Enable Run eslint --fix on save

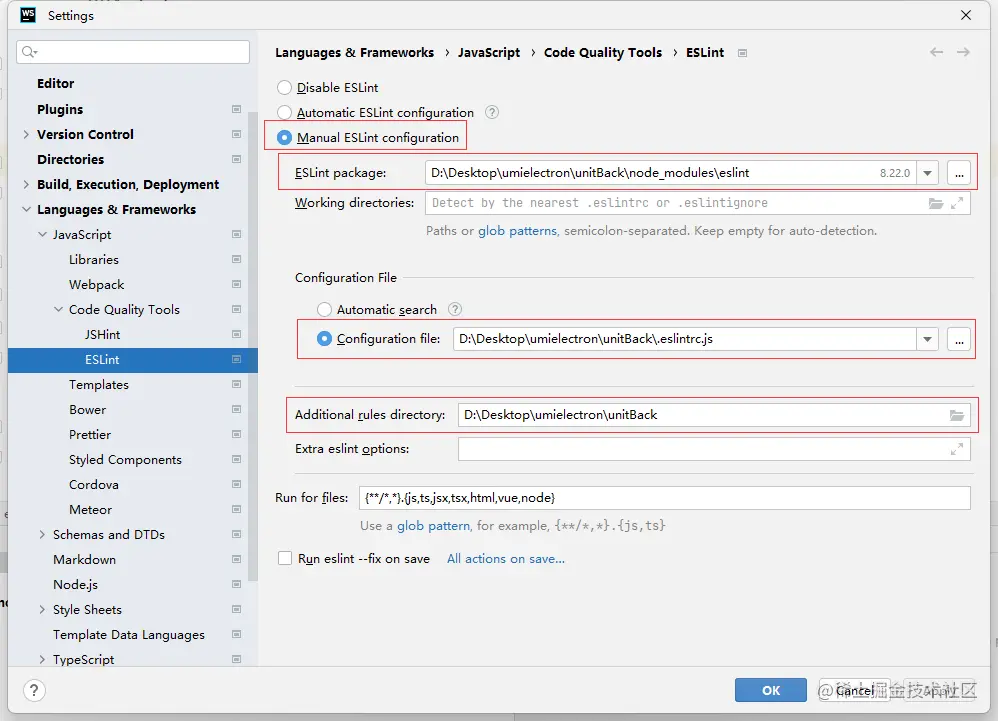point(285,559)
